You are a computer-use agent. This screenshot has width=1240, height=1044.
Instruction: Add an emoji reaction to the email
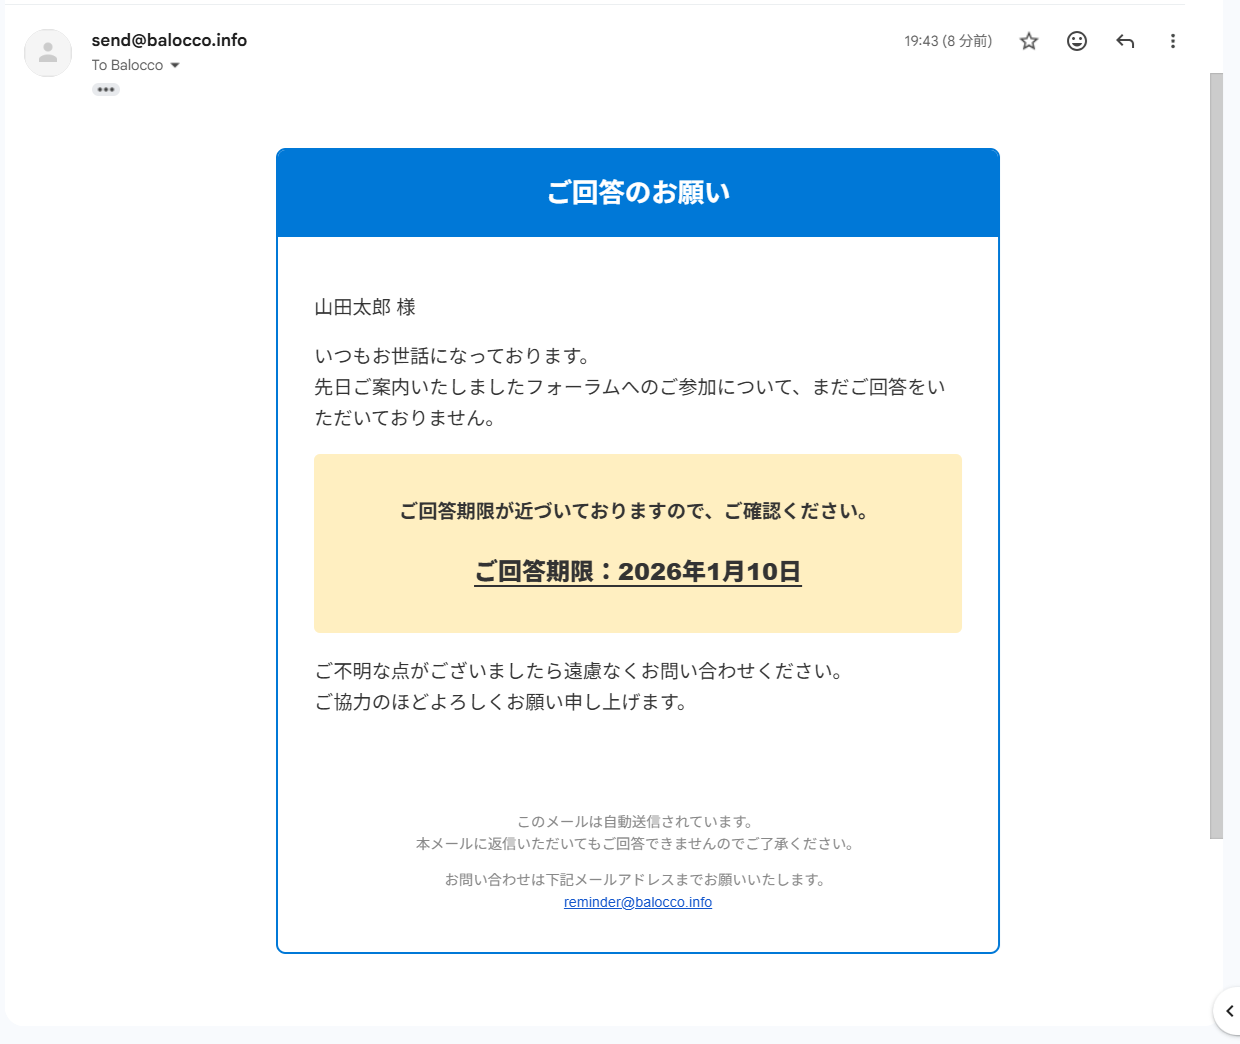click(x=1077, y=41)
